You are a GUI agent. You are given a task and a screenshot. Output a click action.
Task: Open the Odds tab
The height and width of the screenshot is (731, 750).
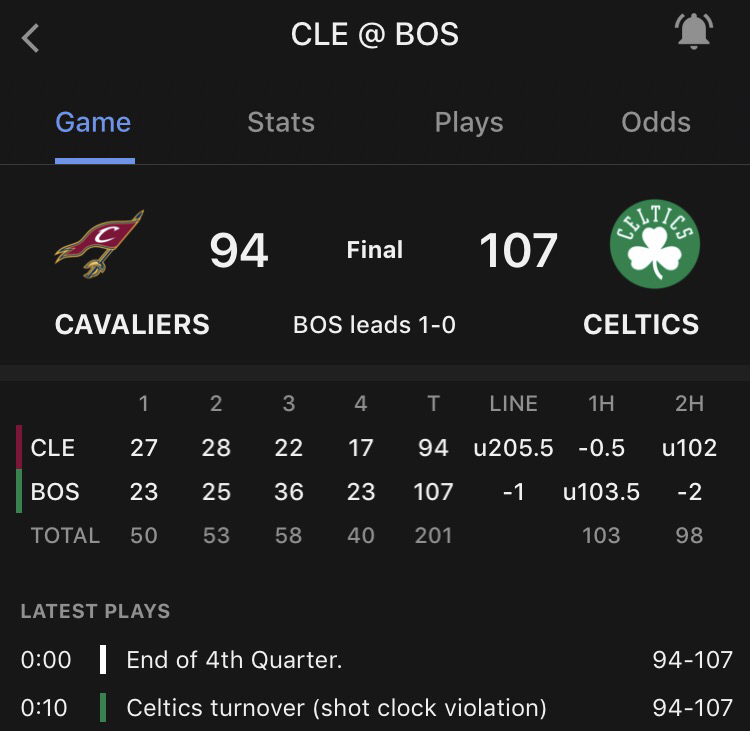click(656, 122)
